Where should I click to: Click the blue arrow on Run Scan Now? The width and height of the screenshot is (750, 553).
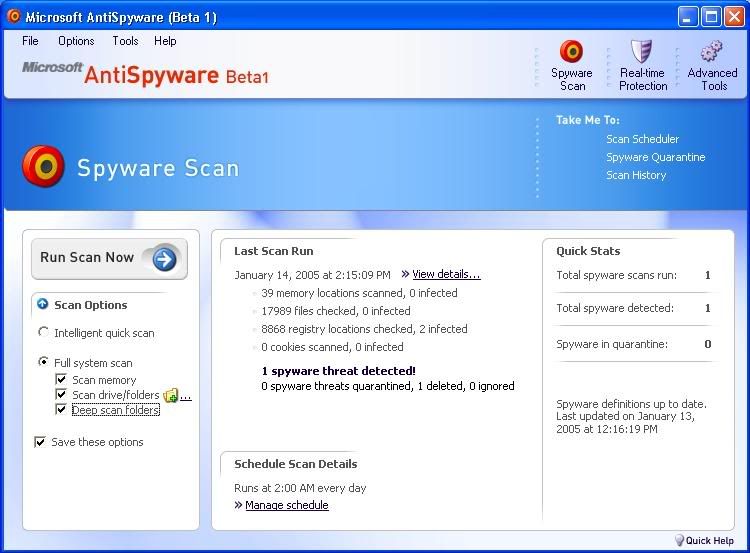pos(164,259)
